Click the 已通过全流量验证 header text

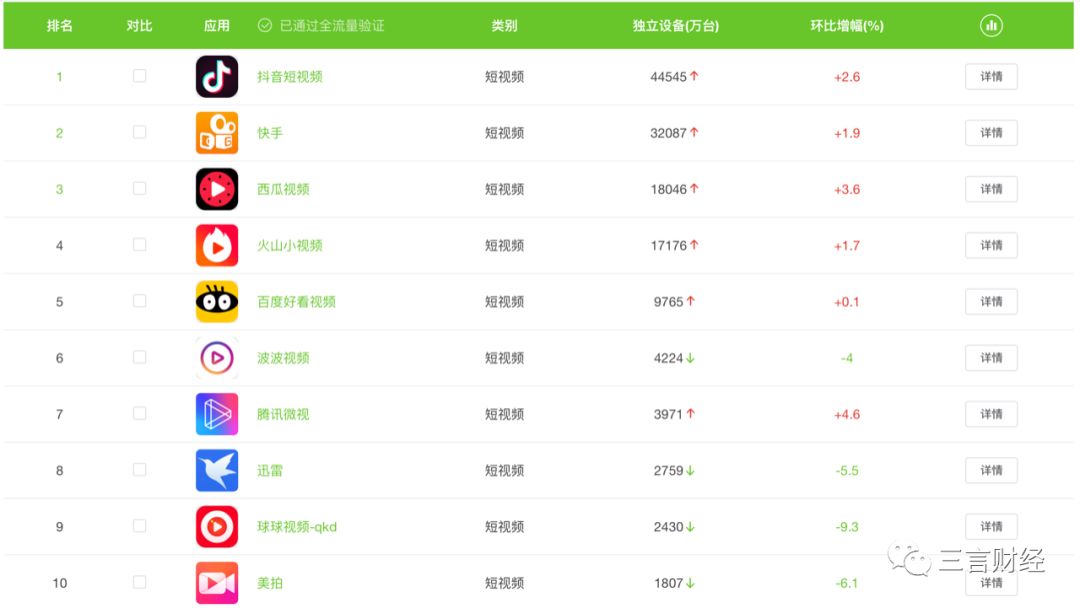[332, 26]
